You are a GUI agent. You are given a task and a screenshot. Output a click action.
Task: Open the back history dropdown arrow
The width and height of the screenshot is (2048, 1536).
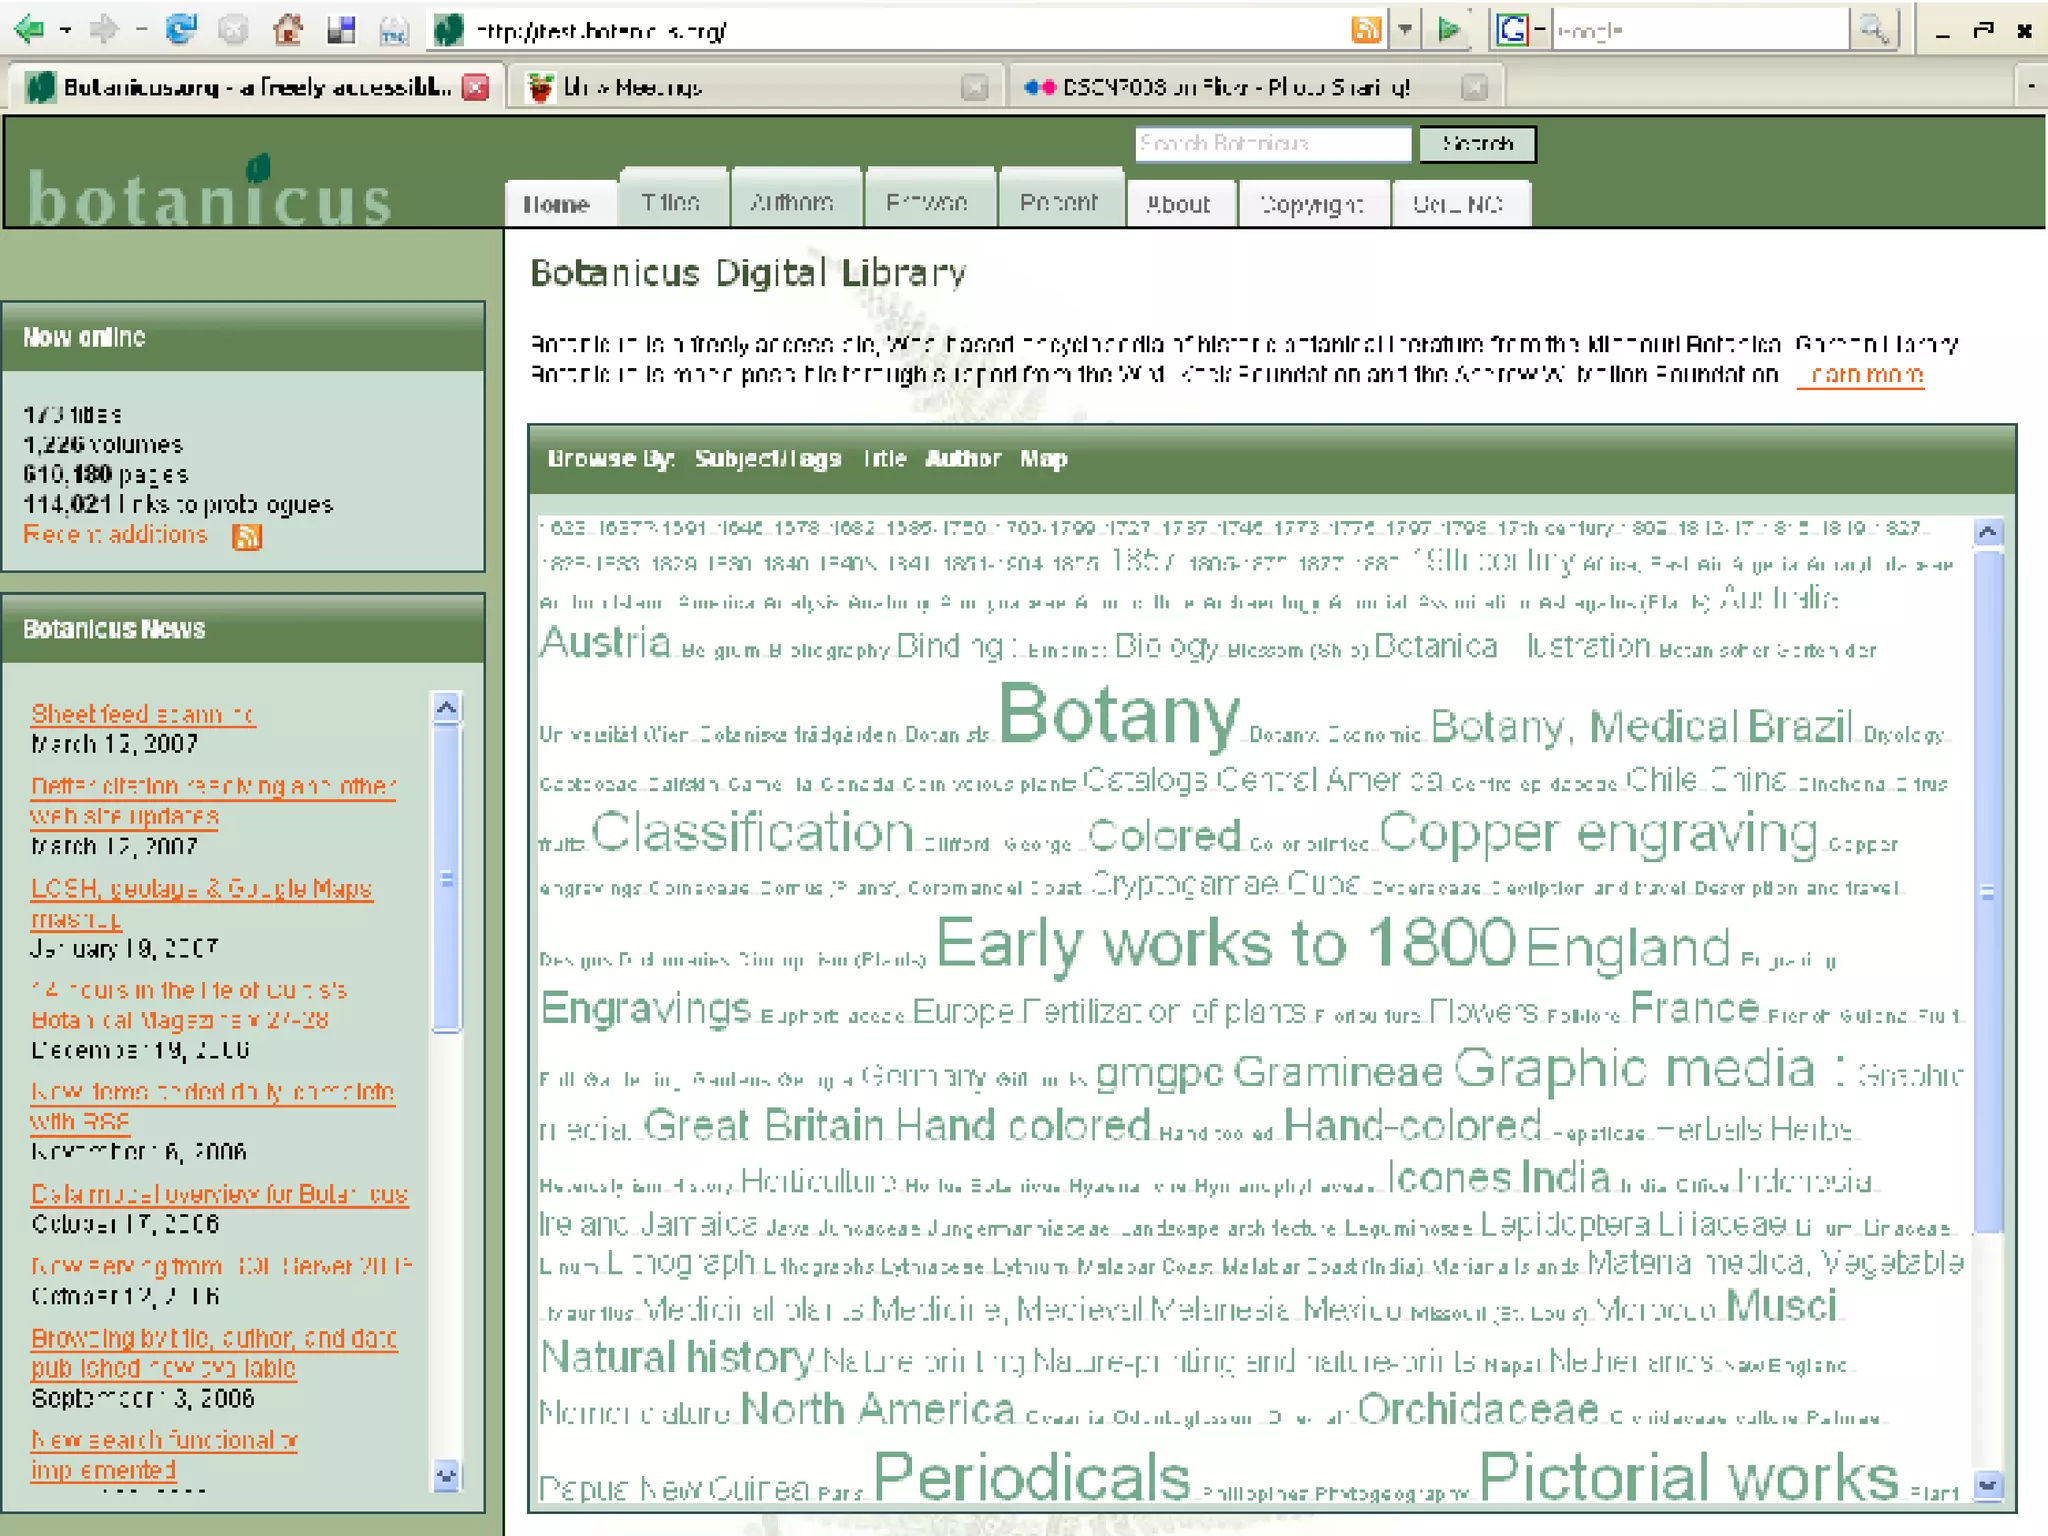click(x=66, y=31)
